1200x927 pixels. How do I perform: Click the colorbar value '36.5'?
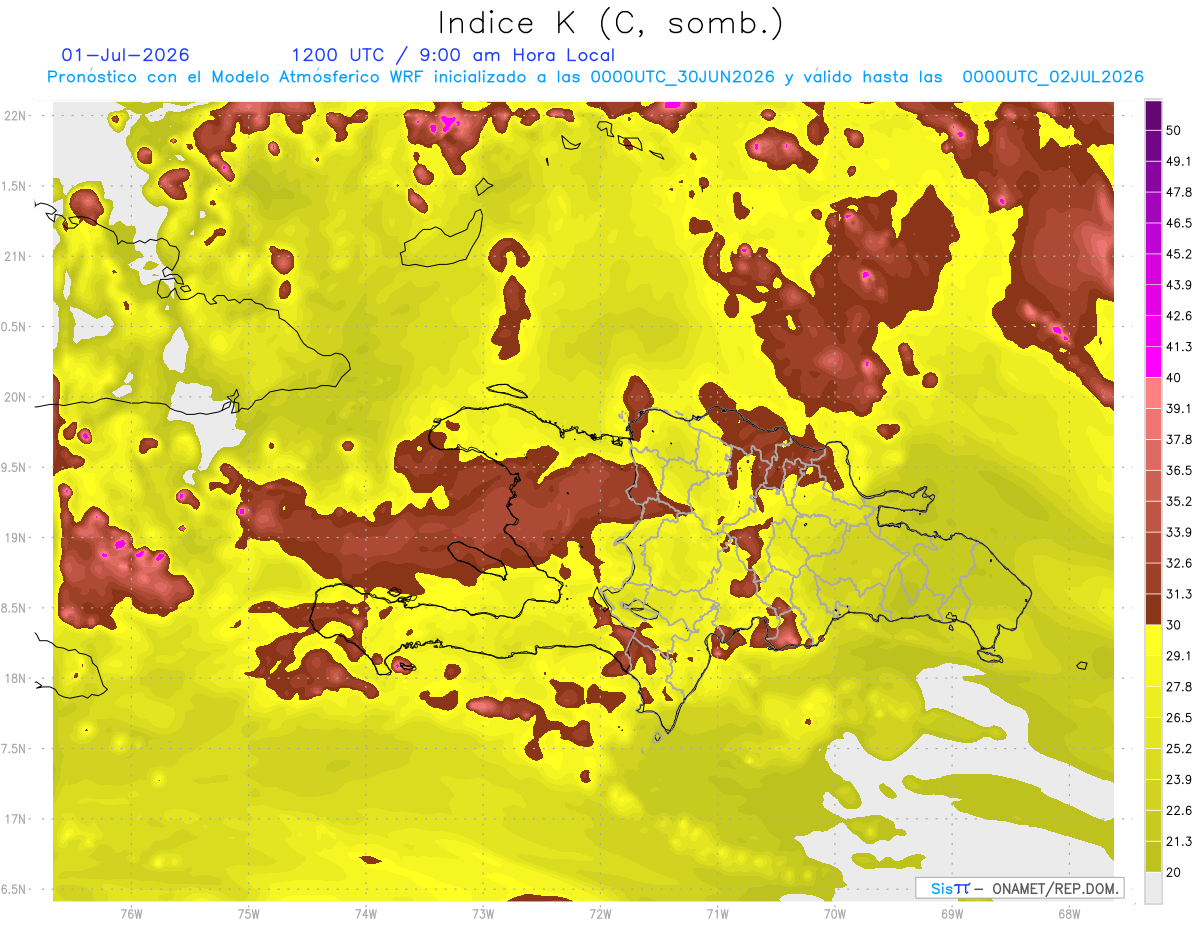pyautogui.click(x=1179, y=470)
